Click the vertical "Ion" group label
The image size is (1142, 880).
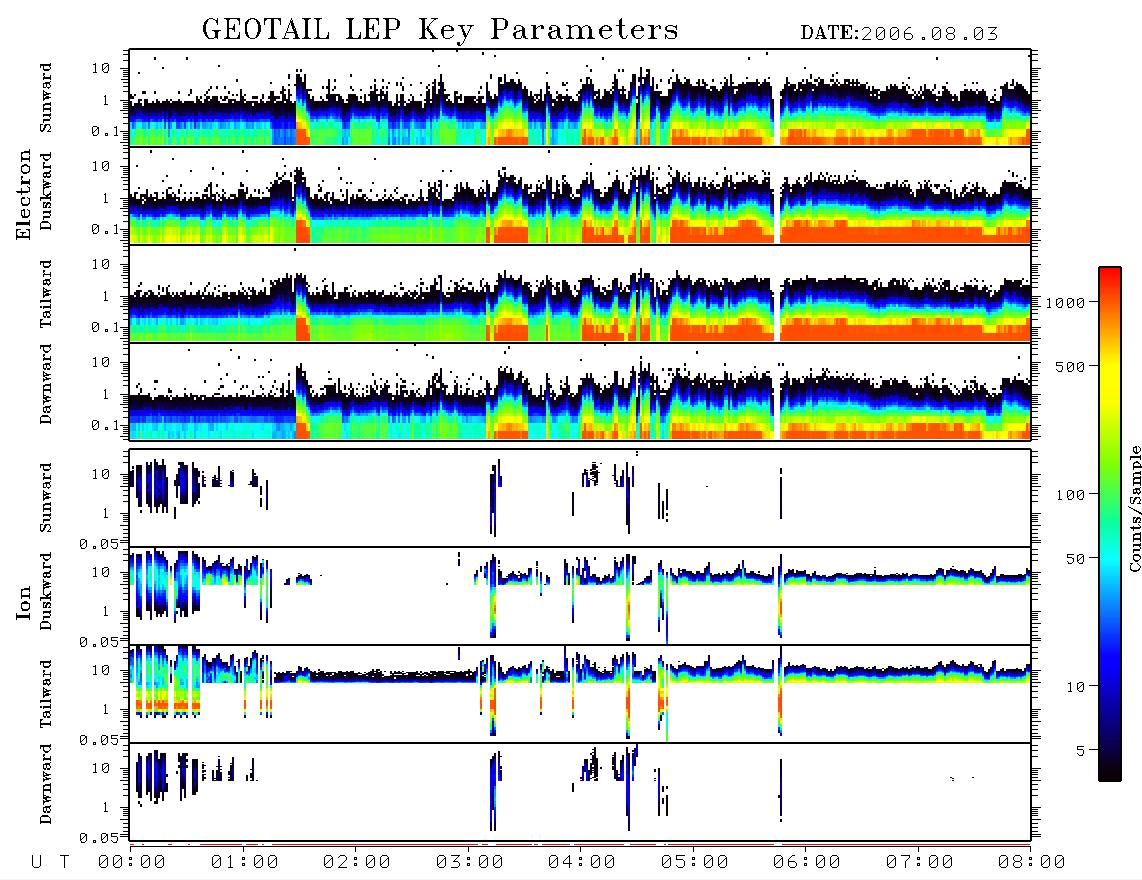[x=24, y=602]
